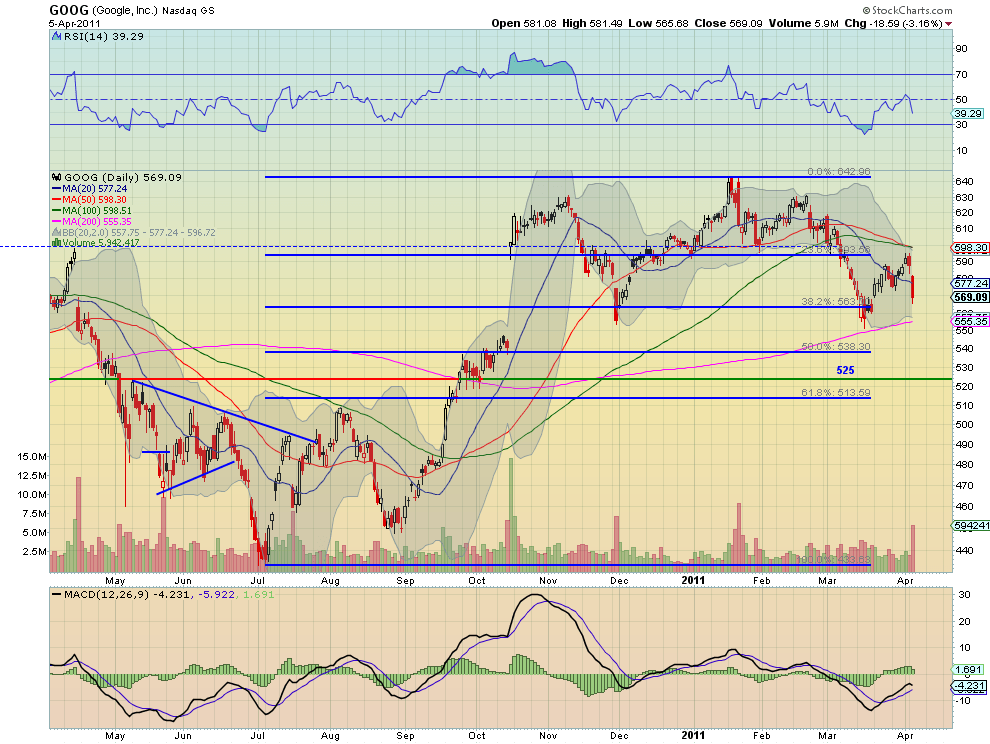Click the -5.922 MACD signal value in legend
Viewport: 990px width, 744px height.
point(215,595)
